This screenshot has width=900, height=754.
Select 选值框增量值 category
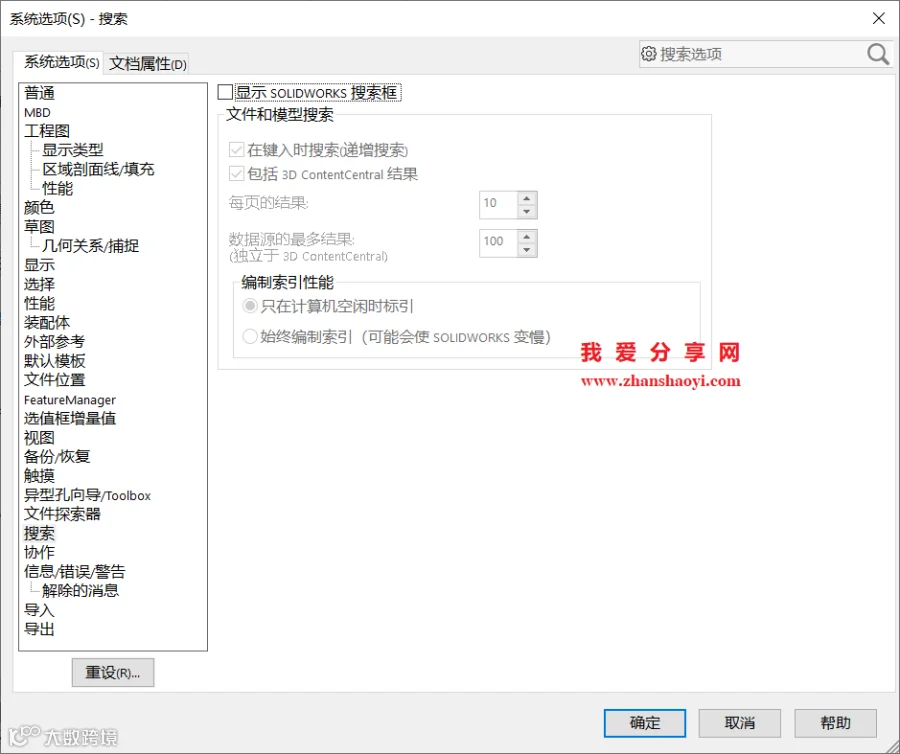[69, 418]
